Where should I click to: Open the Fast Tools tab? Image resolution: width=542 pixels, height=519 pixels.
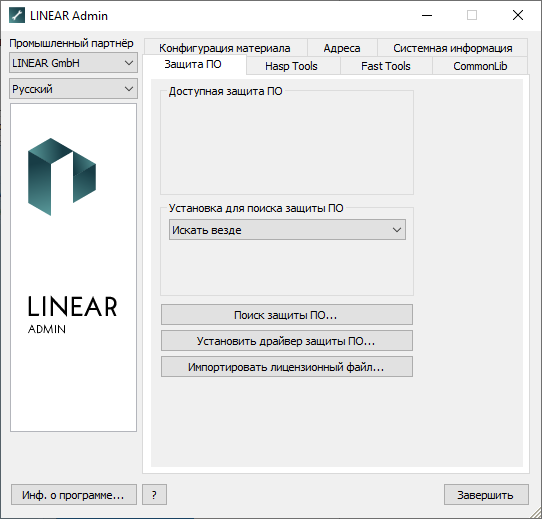(x=386, y=66)
